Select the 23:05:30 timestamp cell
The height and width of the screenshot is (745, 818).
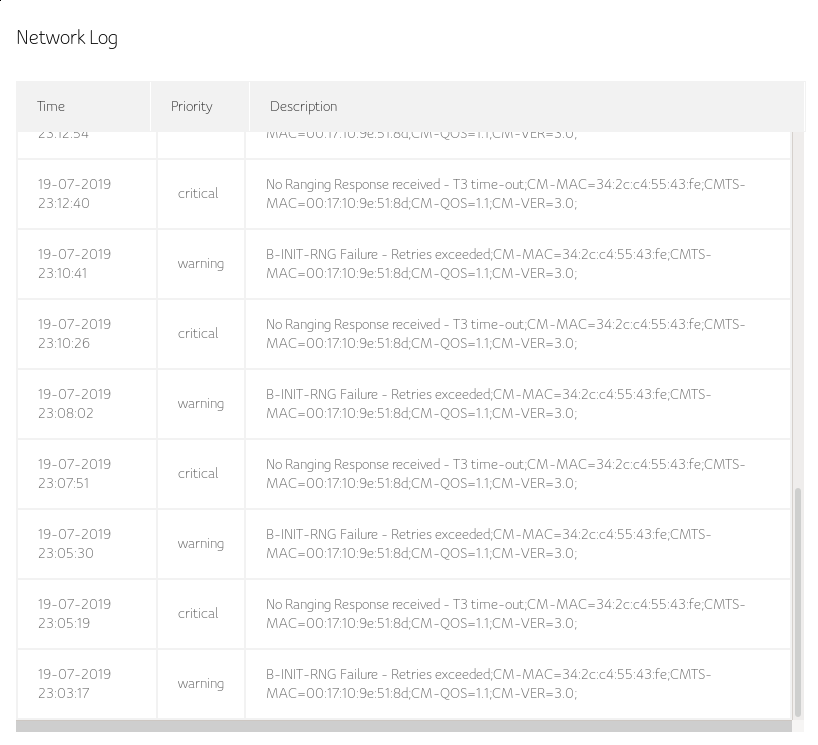pos(75,544)
